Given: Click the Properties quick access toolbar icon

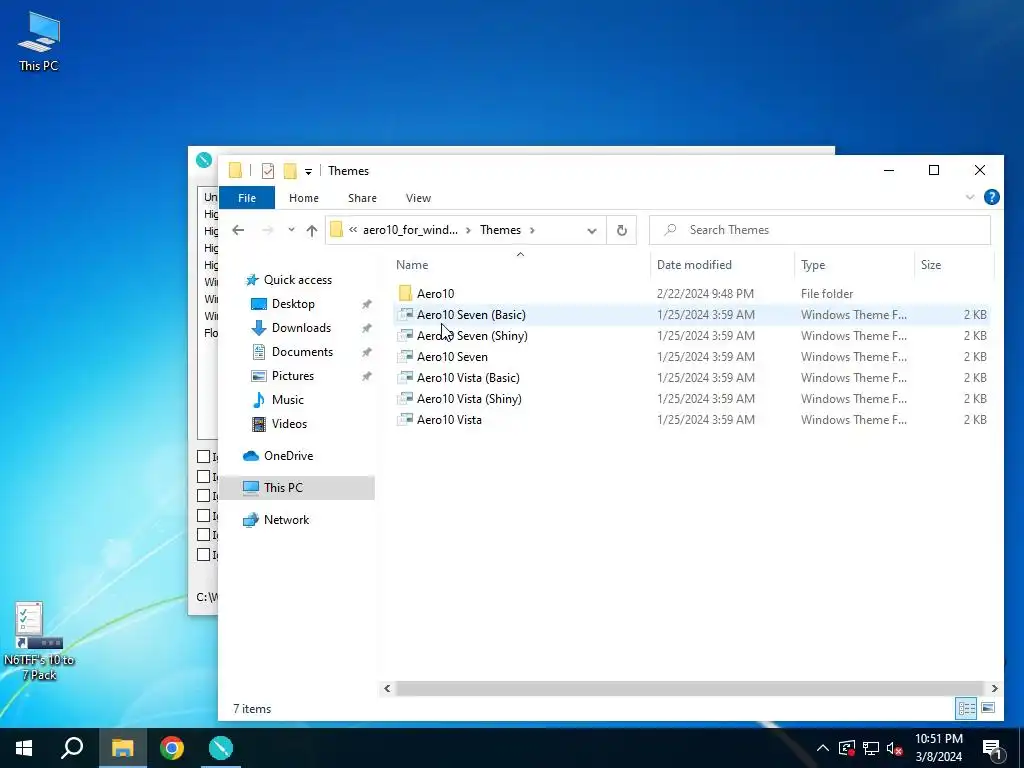Looking at the screenshot, I should (x=268, y=171).
